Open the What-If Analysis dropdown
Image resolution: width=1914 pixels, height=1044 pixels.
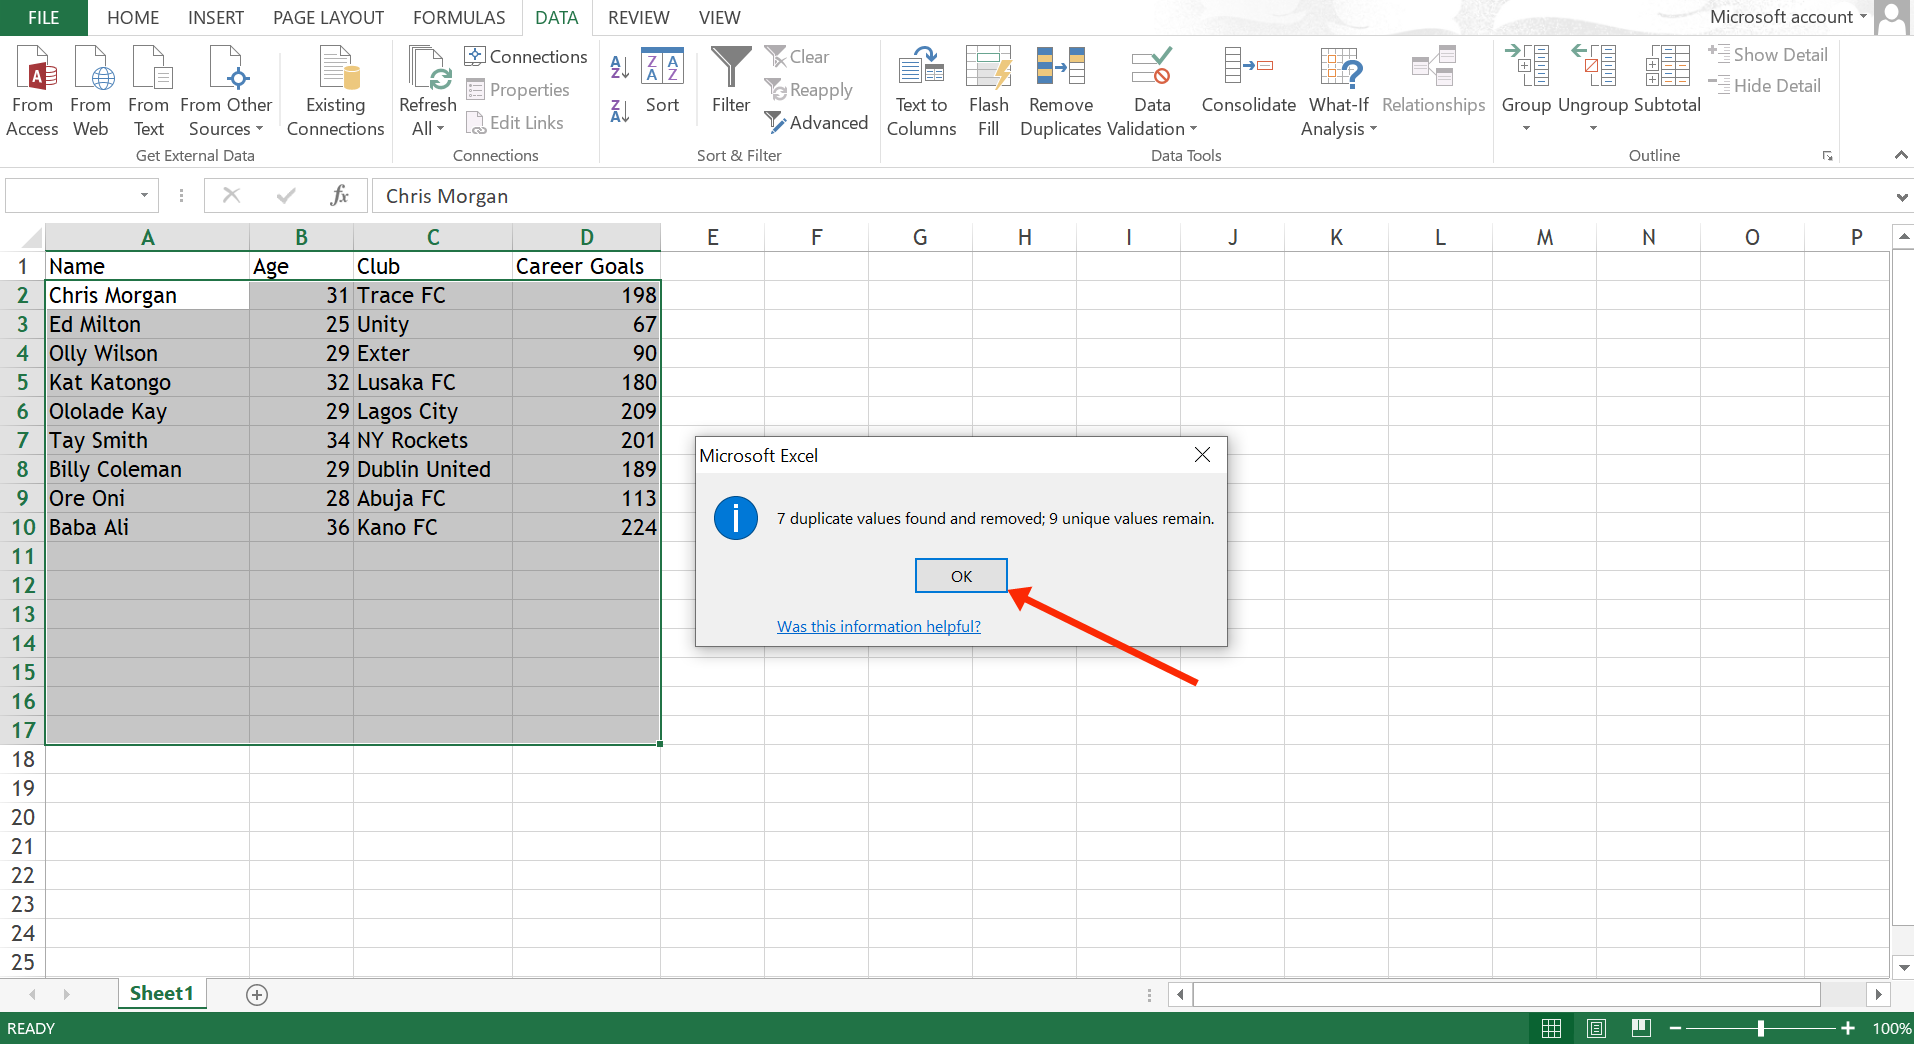pyautogui.click(x=1373, y=129)
